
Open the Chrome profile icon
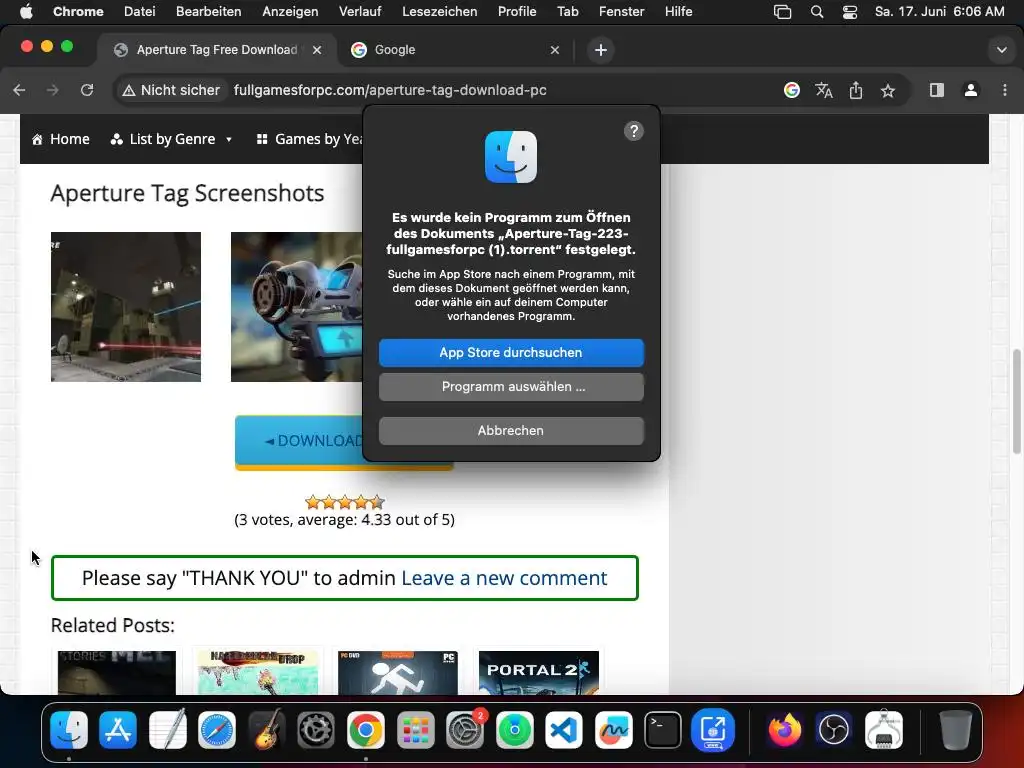[x=971, y=90]
